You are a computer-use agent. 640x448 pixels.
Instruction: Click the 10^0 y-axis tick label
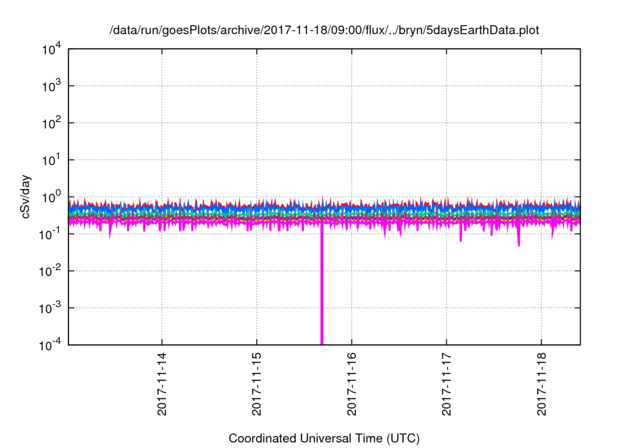tap(51, 197)
